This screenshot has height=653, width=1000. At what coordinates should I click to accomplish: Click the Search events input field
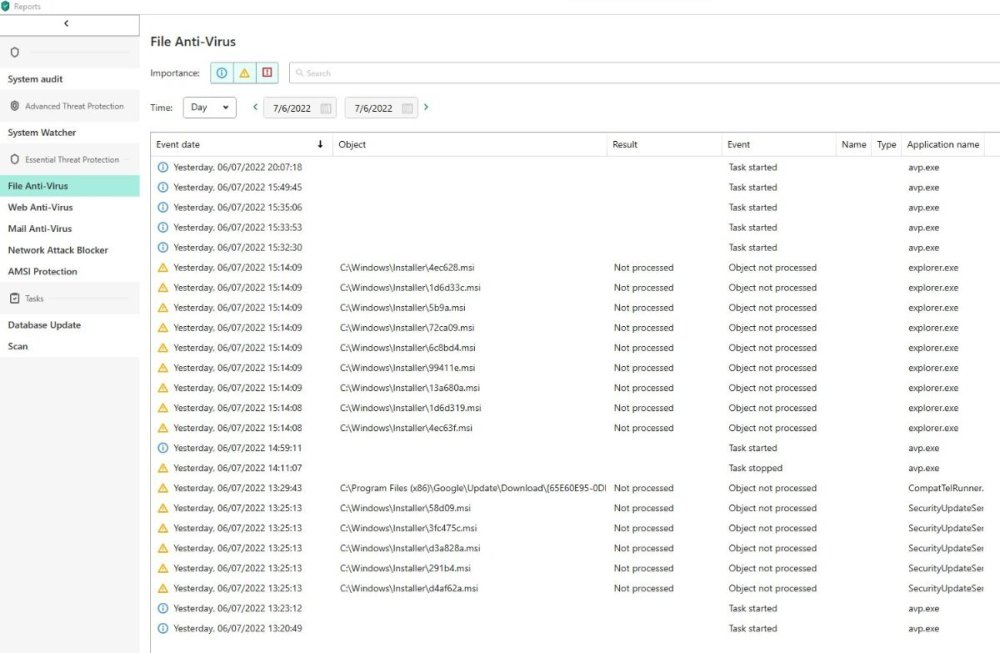click(x=640, y=73)
